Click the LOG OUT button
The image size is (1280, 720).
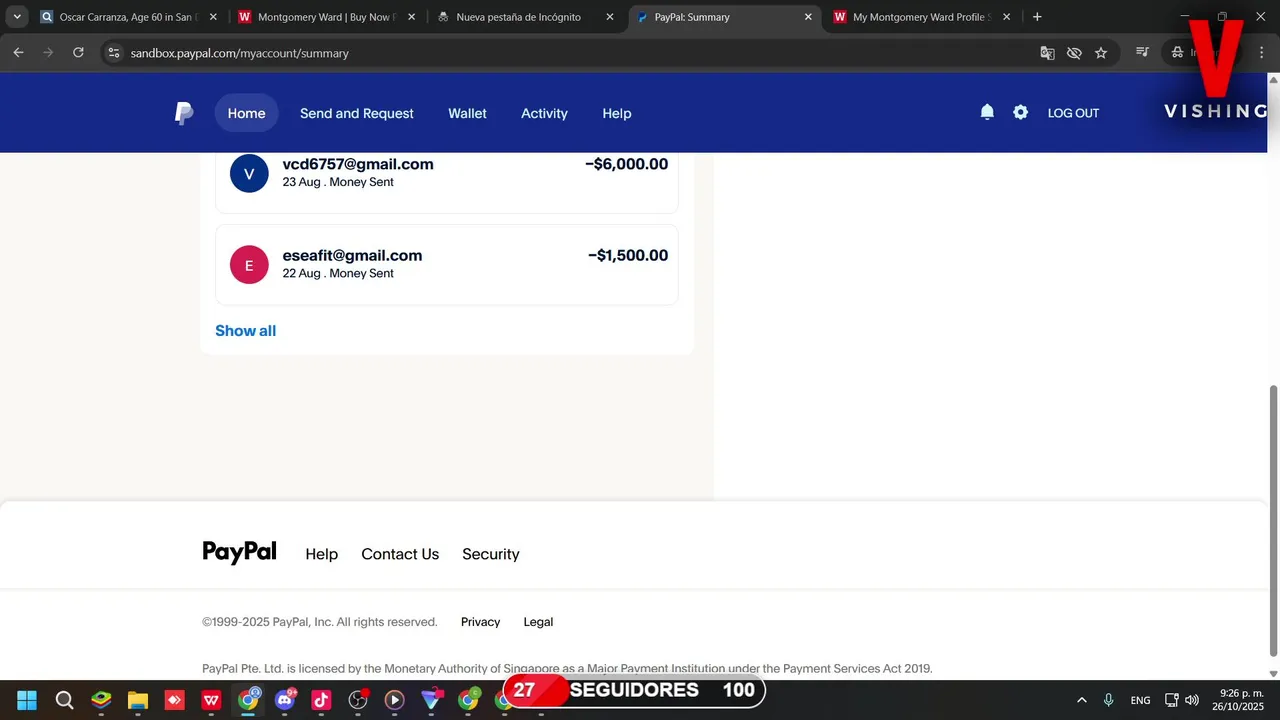[x=1073, y=113]
